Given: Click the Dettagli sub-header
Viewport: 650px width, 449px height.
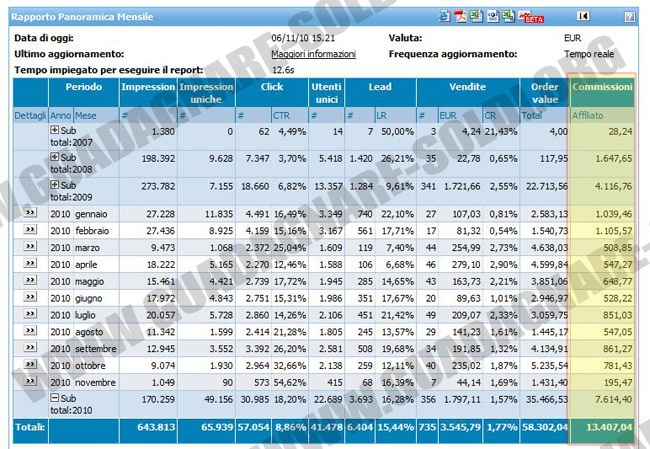Looking at the screenshot, I should point(30,116).
